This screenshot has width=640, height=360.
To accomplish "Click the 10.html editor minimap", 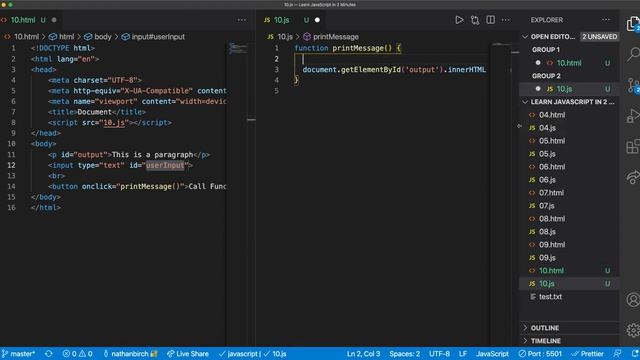I will 238,49.
